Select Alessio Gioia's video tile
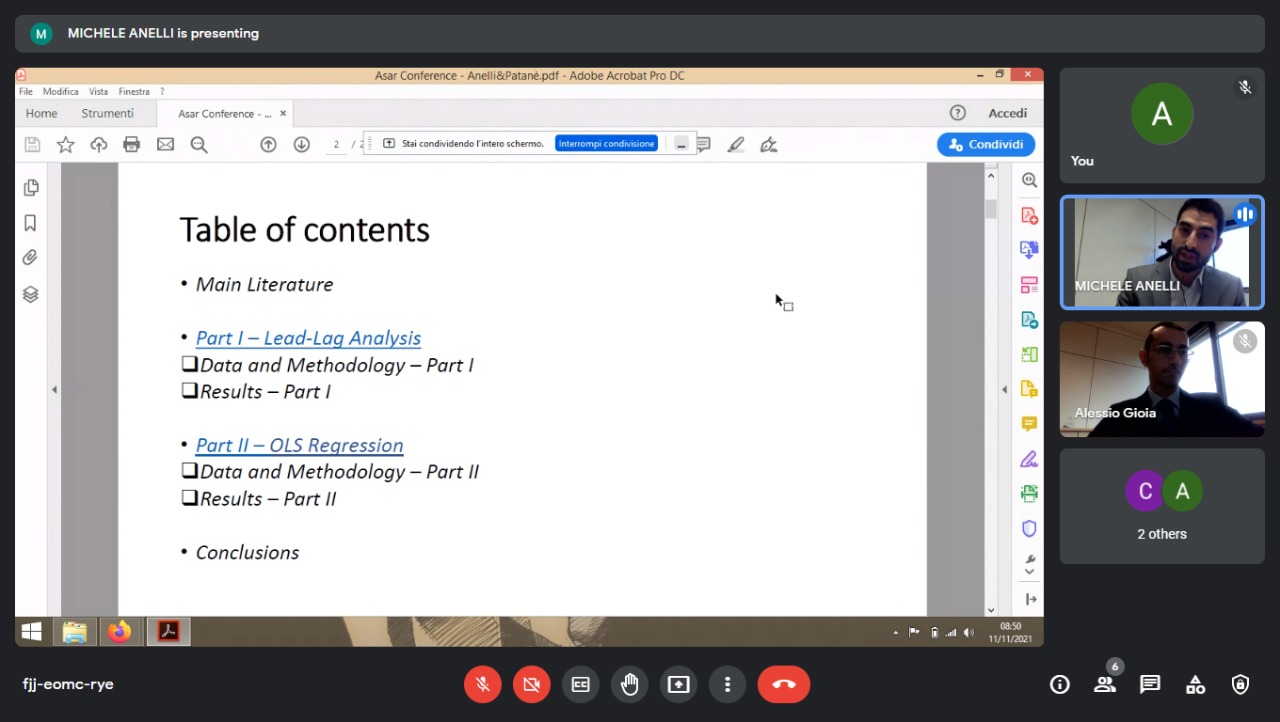Viewport: 1280px width, 722px height. click(1162, 379)
